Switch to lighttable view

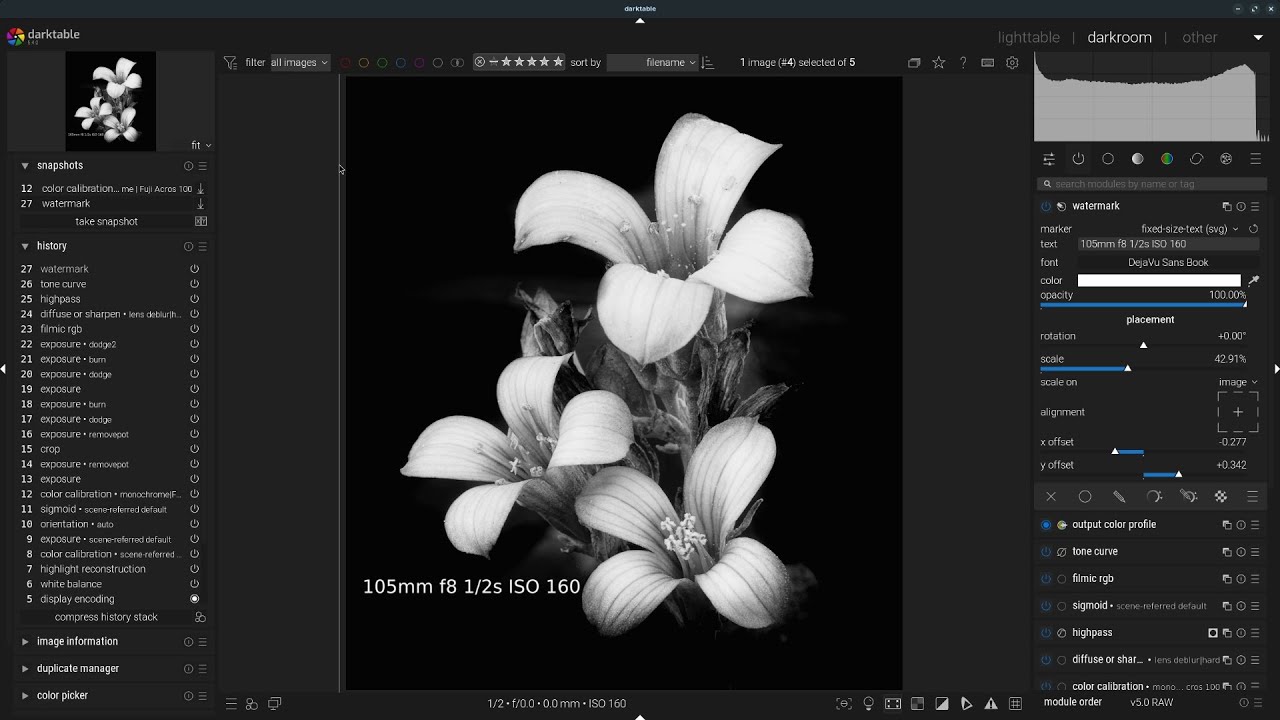point(1028,37)
